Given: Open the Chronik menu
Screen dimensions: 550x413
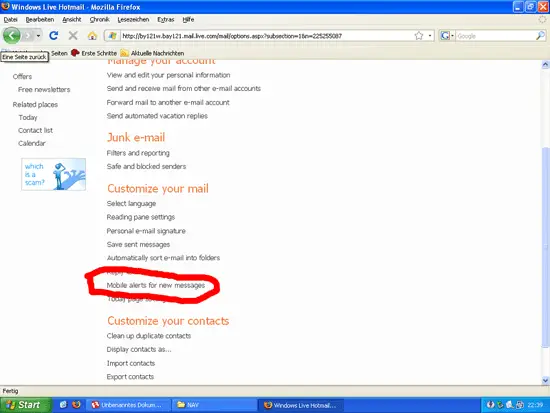Looking at the screenshot, I should (99, 20).
